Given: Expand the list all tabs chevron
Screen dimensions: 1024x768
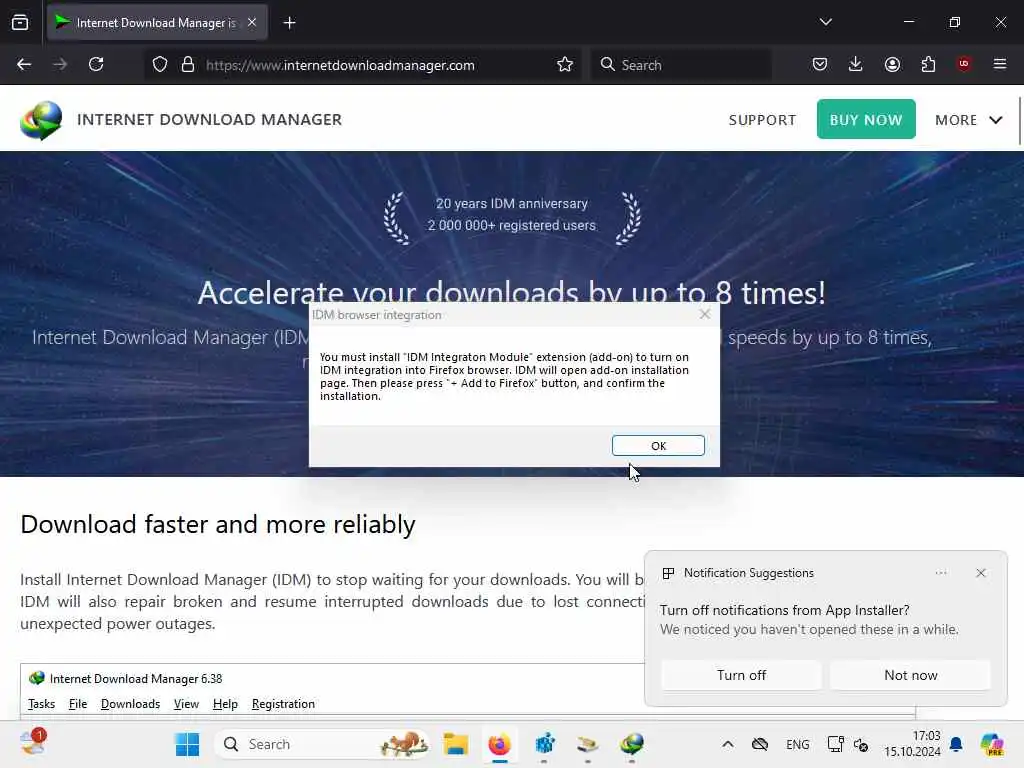Looking at the screenshot, I should [x=825, y=22].
